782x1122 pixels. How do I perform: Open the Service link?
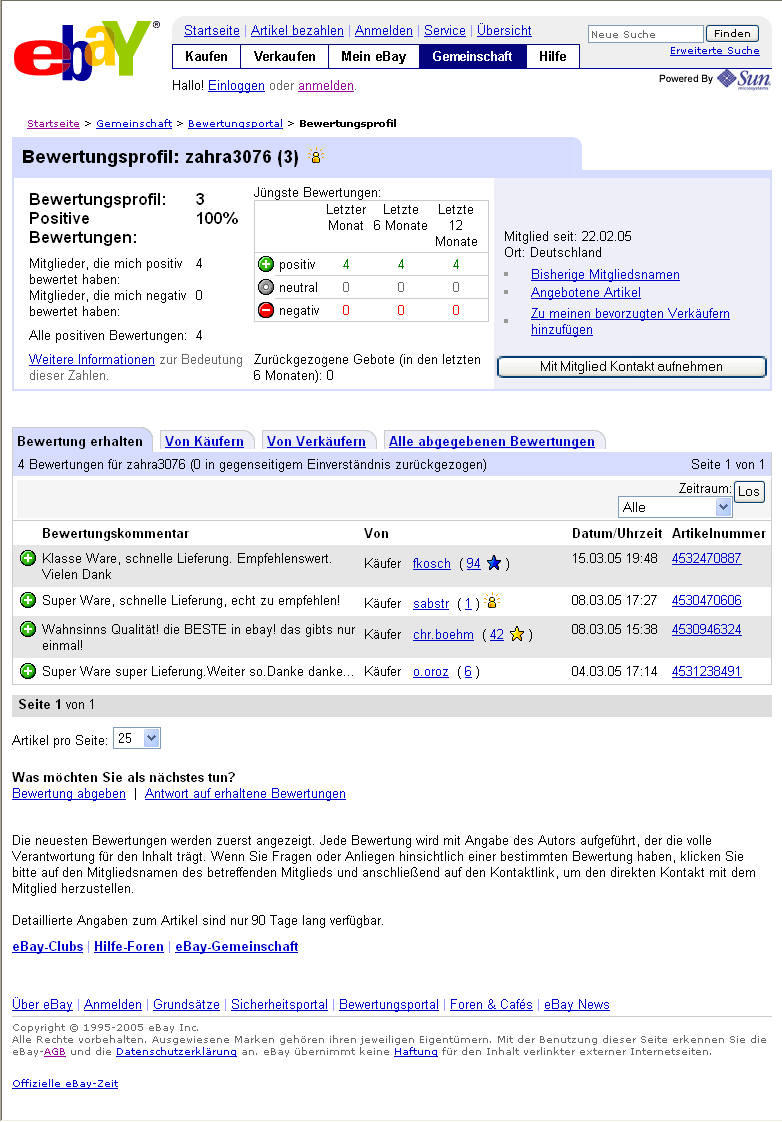[444, 31]
